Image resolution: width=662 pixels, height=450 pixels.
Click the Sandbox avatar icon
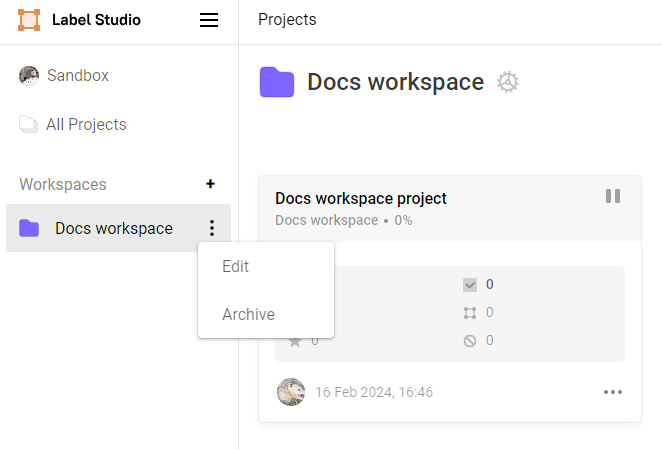[x=29, y=76]
